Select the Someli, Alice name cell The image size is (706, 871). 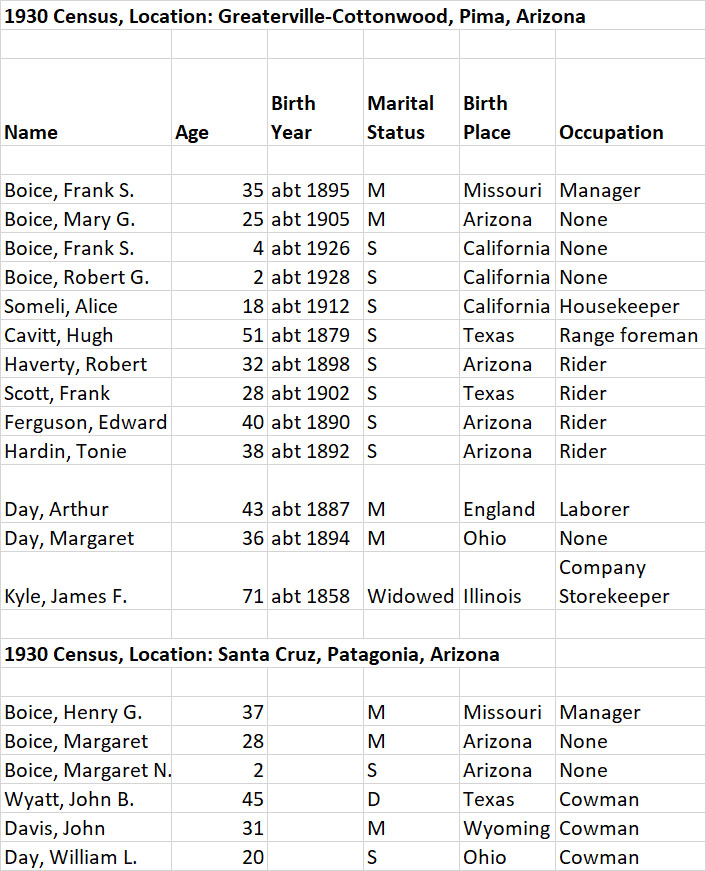[x=61, y=306]
